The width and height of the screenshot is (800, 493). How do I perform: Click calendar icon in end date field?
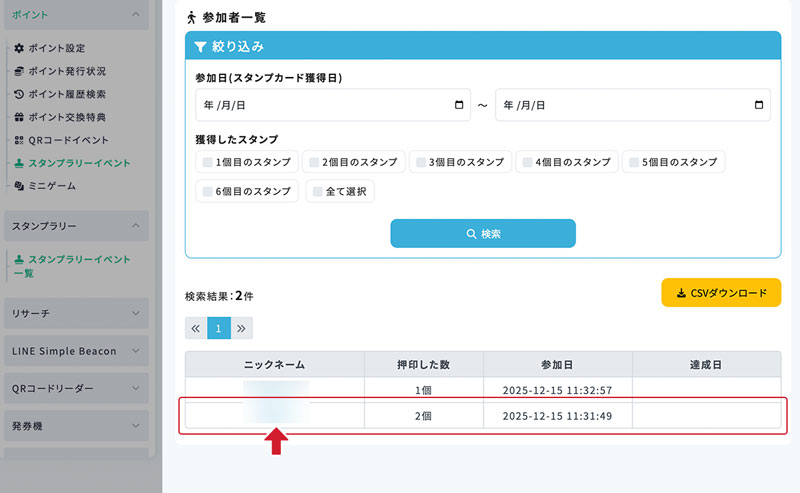point(759,105)
